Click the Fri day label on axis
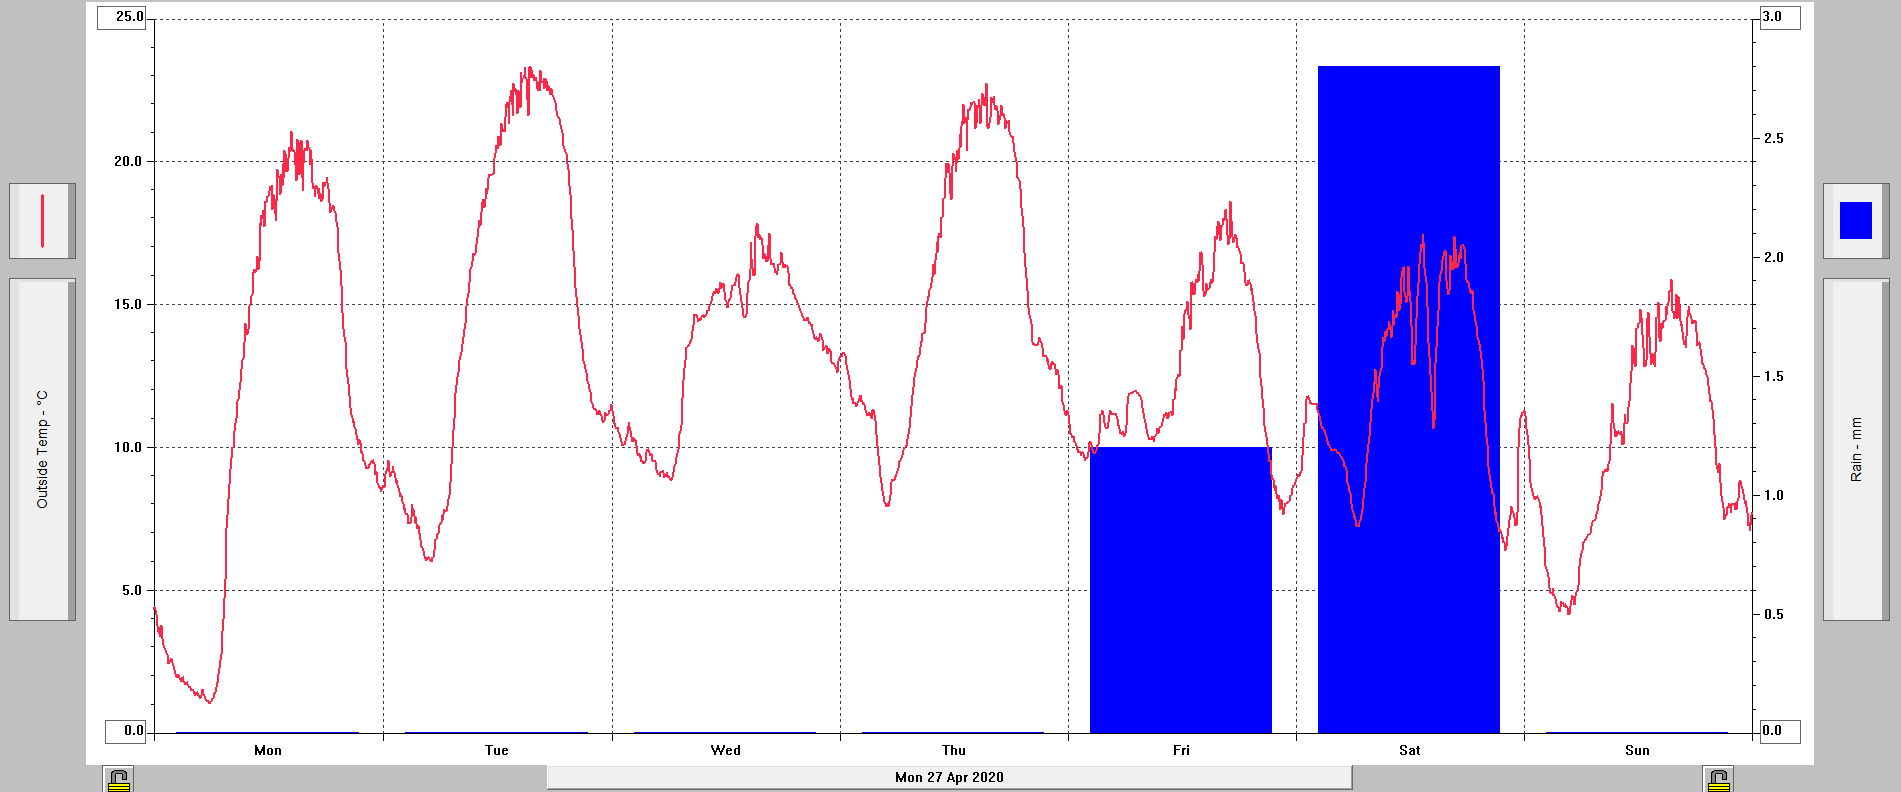The width and height of the screenshot is (1901, 792). pyautogui.click(x=1181, y=750)
